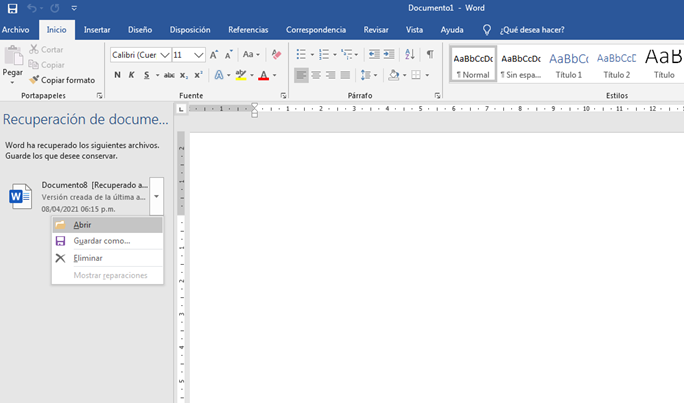The image size is (684, 403).
Task: Select align right paragraph button
Action: coord(331,75)
